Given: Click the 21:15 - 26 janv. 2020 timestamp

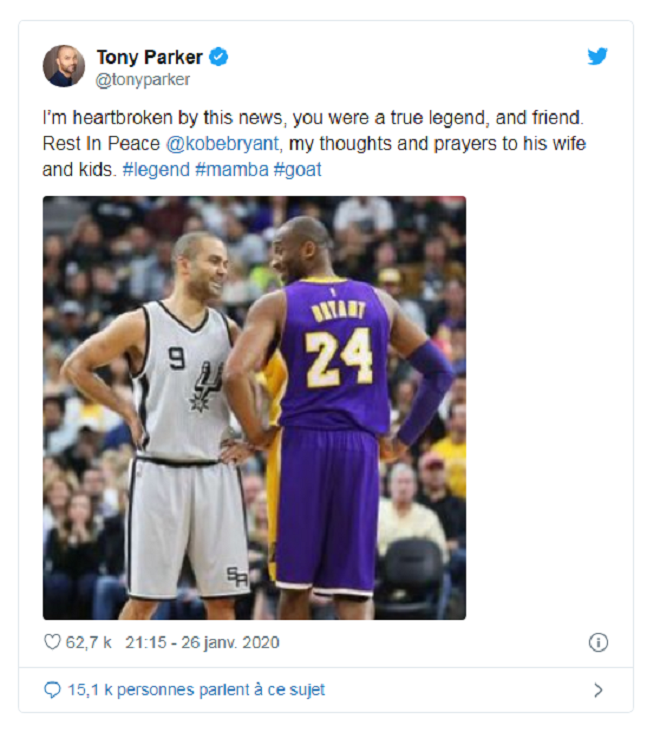Looking at the screenshot, I should tap(202, 642).
